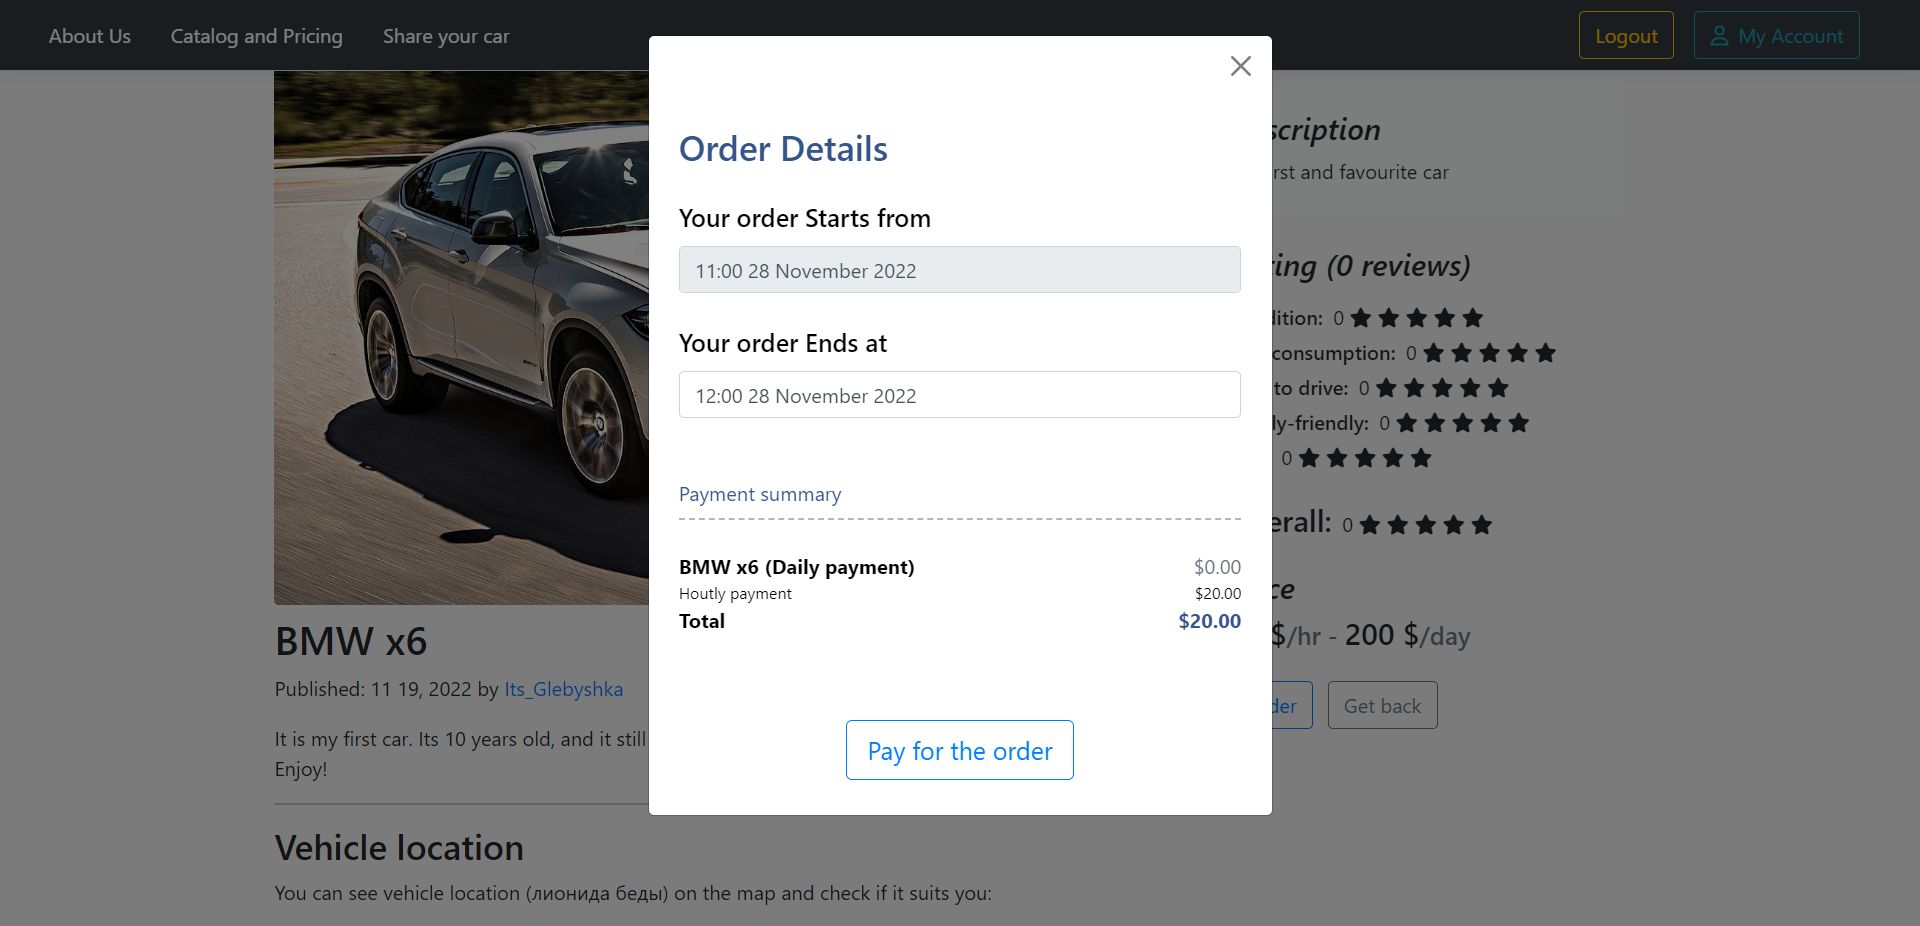
Task: Select the last star of family-friendly rating
Action: coord(1519,423)
